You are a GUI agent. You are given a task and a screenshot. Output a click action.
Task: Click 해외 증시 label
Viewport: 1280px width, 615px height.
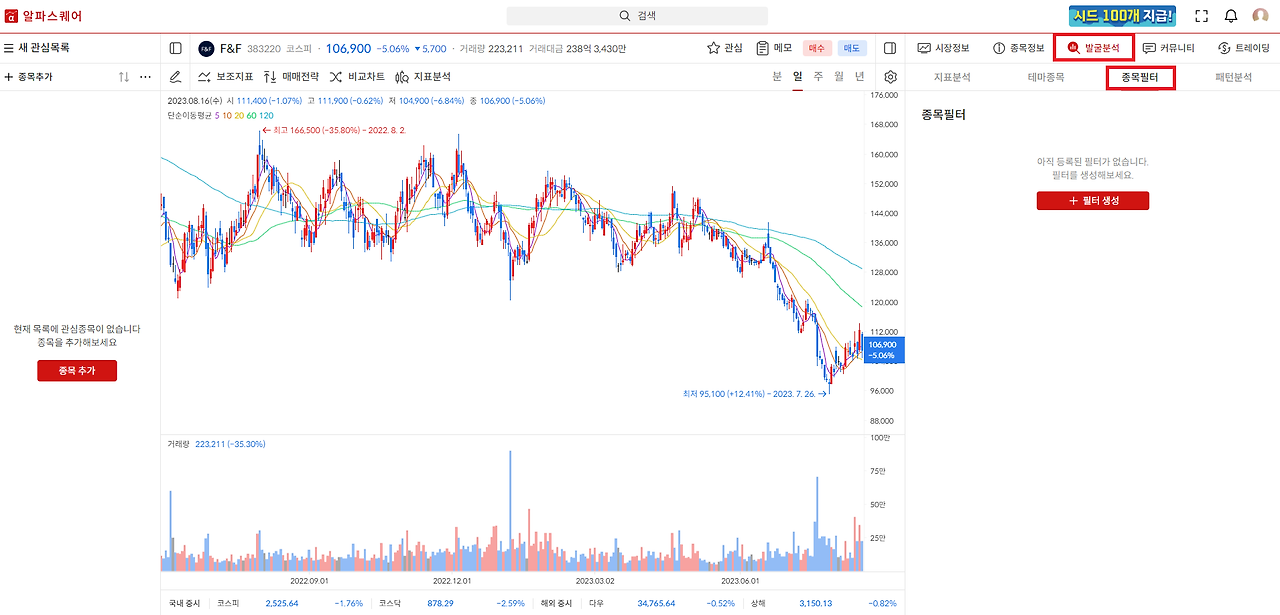pos(557,604)
